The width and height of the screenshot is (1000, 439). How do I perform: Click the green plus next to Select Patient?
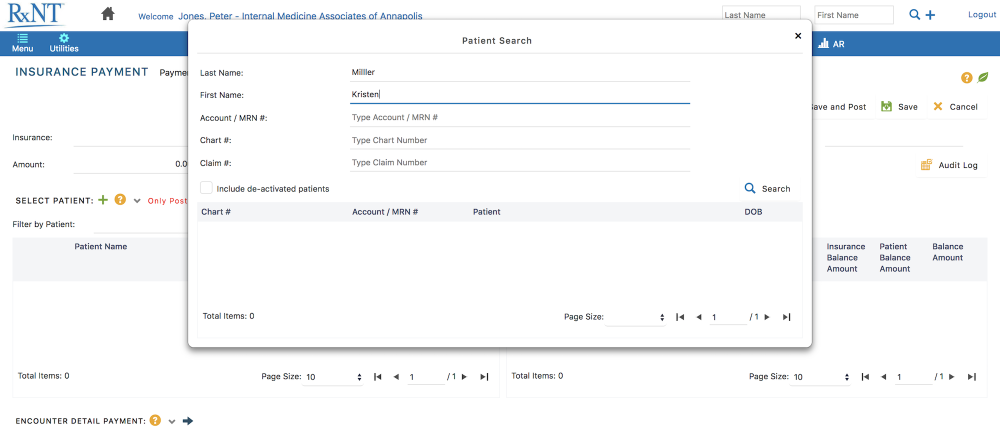pos(103,200)
